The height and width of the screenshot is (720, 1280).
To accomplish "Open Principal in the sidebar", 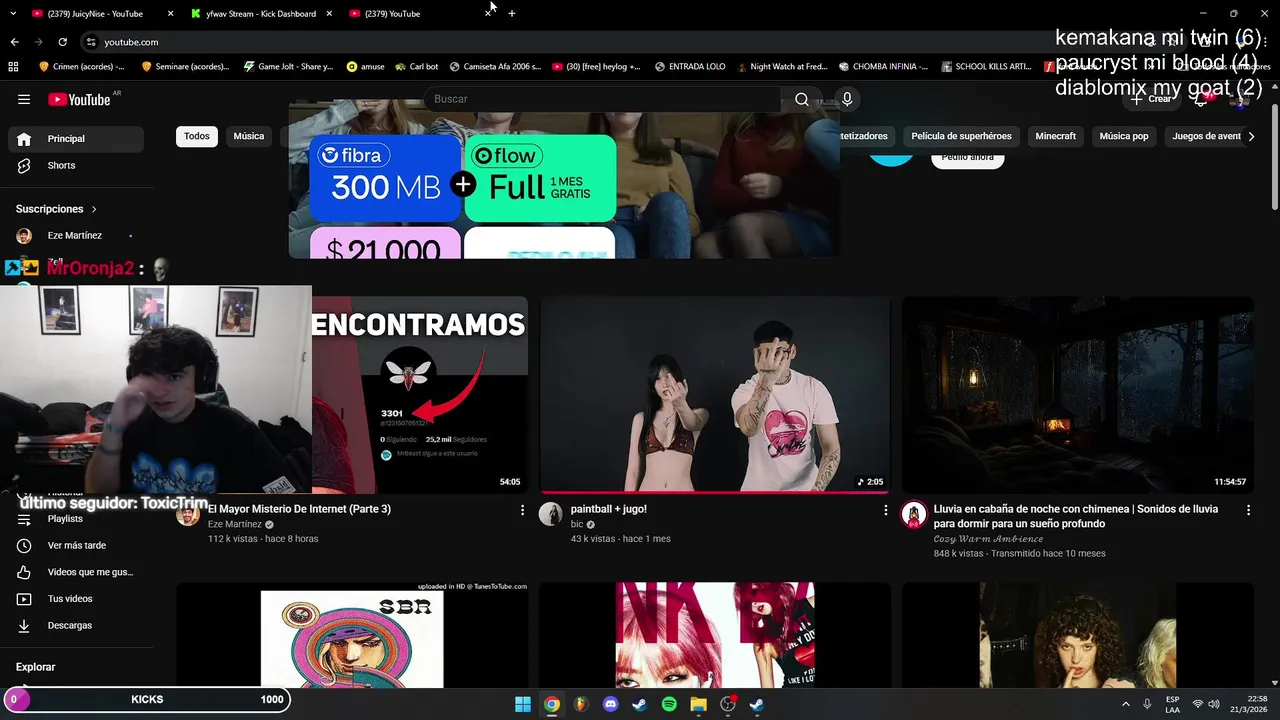I will click(76, 139).
